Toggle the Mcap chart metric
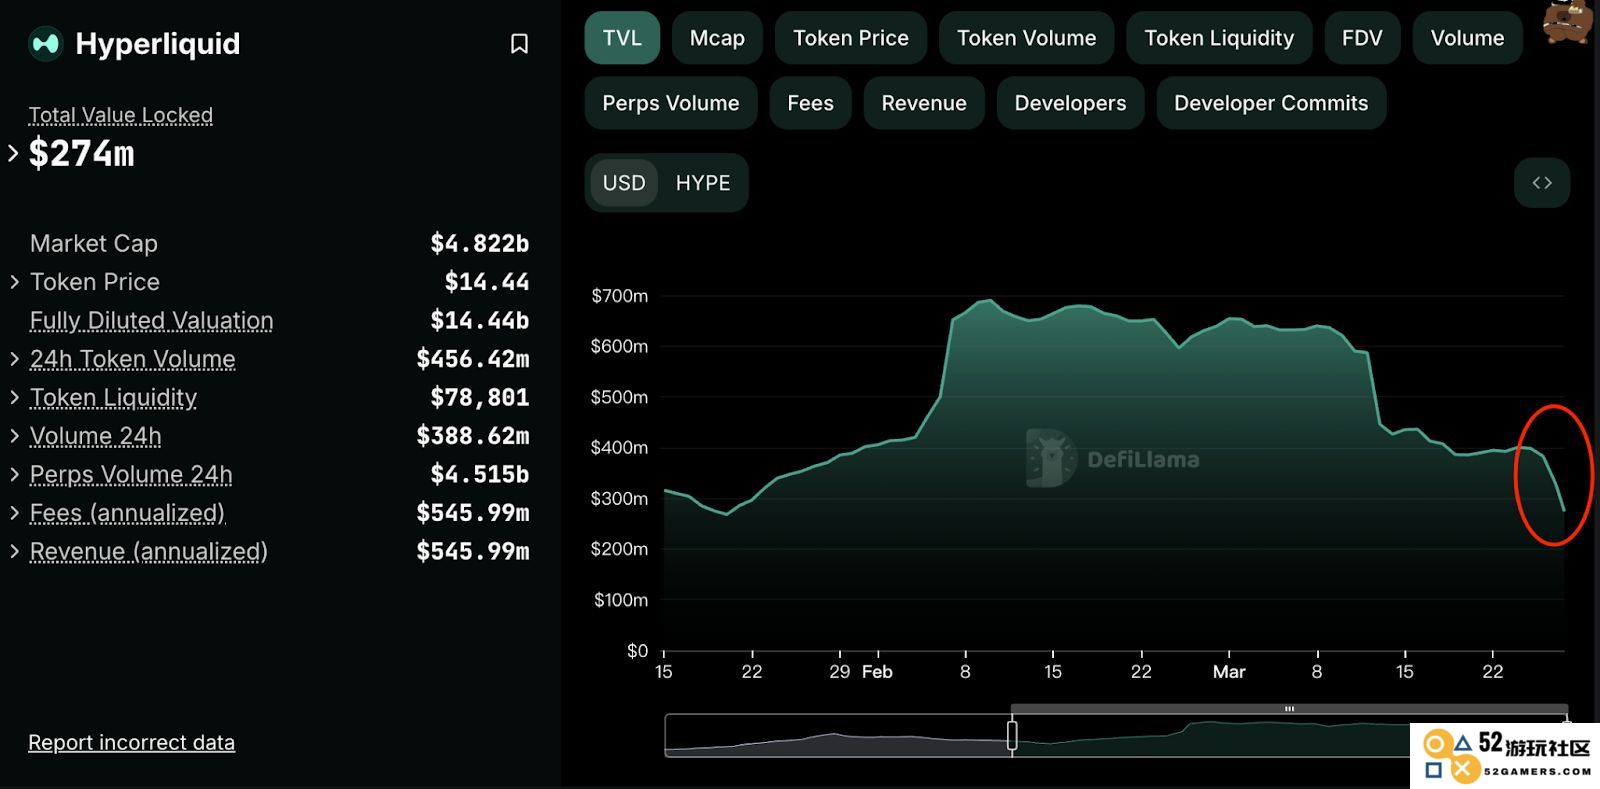Screen dimensions: 1600x789 pos(717,38)
